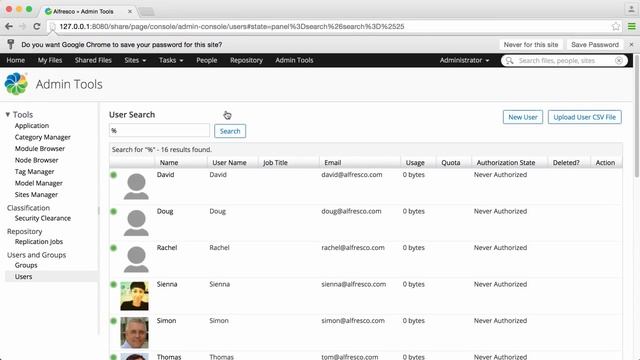640x360 pixels.
Task: Click the Authorization State column header
Action: 506,162
